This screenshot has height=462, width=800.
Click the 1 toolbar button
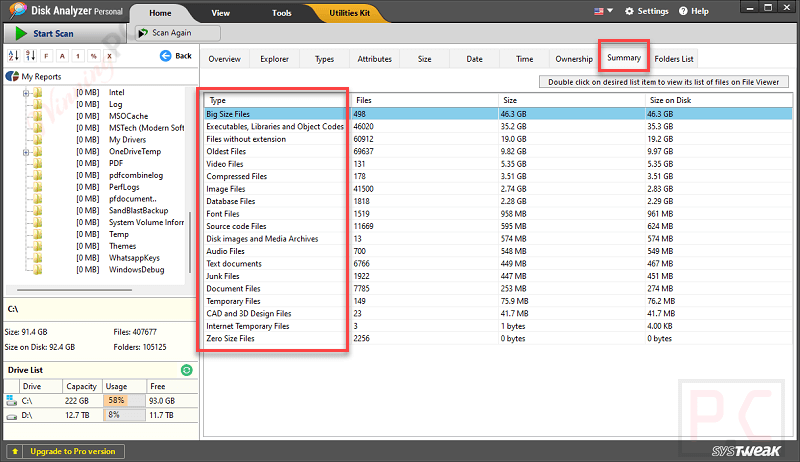click(x=78, y=56)
